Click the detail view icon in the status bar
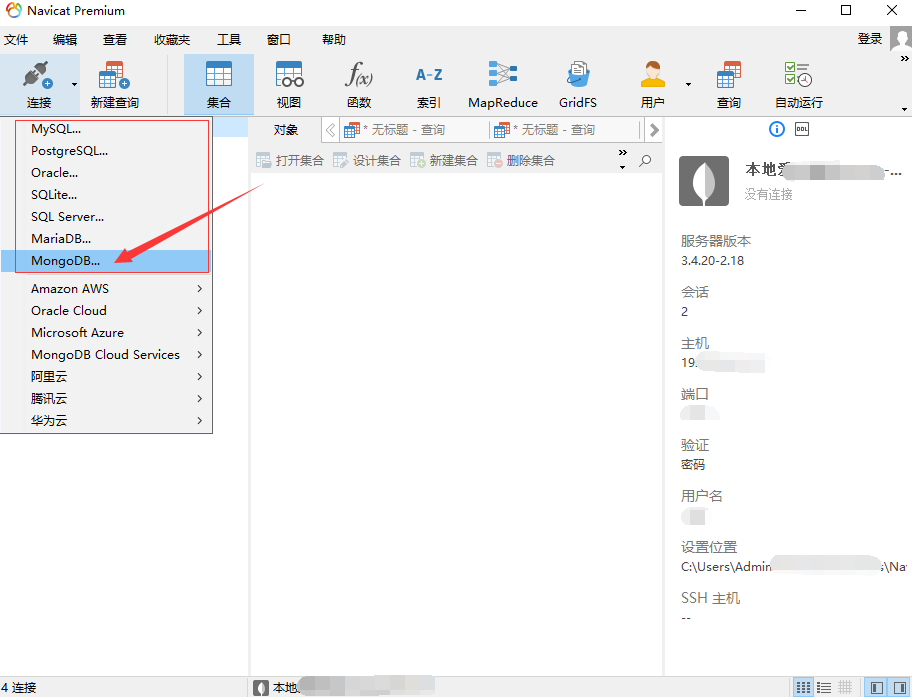The width and height of the screenshot is (912, 697). click(x=823, y=687)
